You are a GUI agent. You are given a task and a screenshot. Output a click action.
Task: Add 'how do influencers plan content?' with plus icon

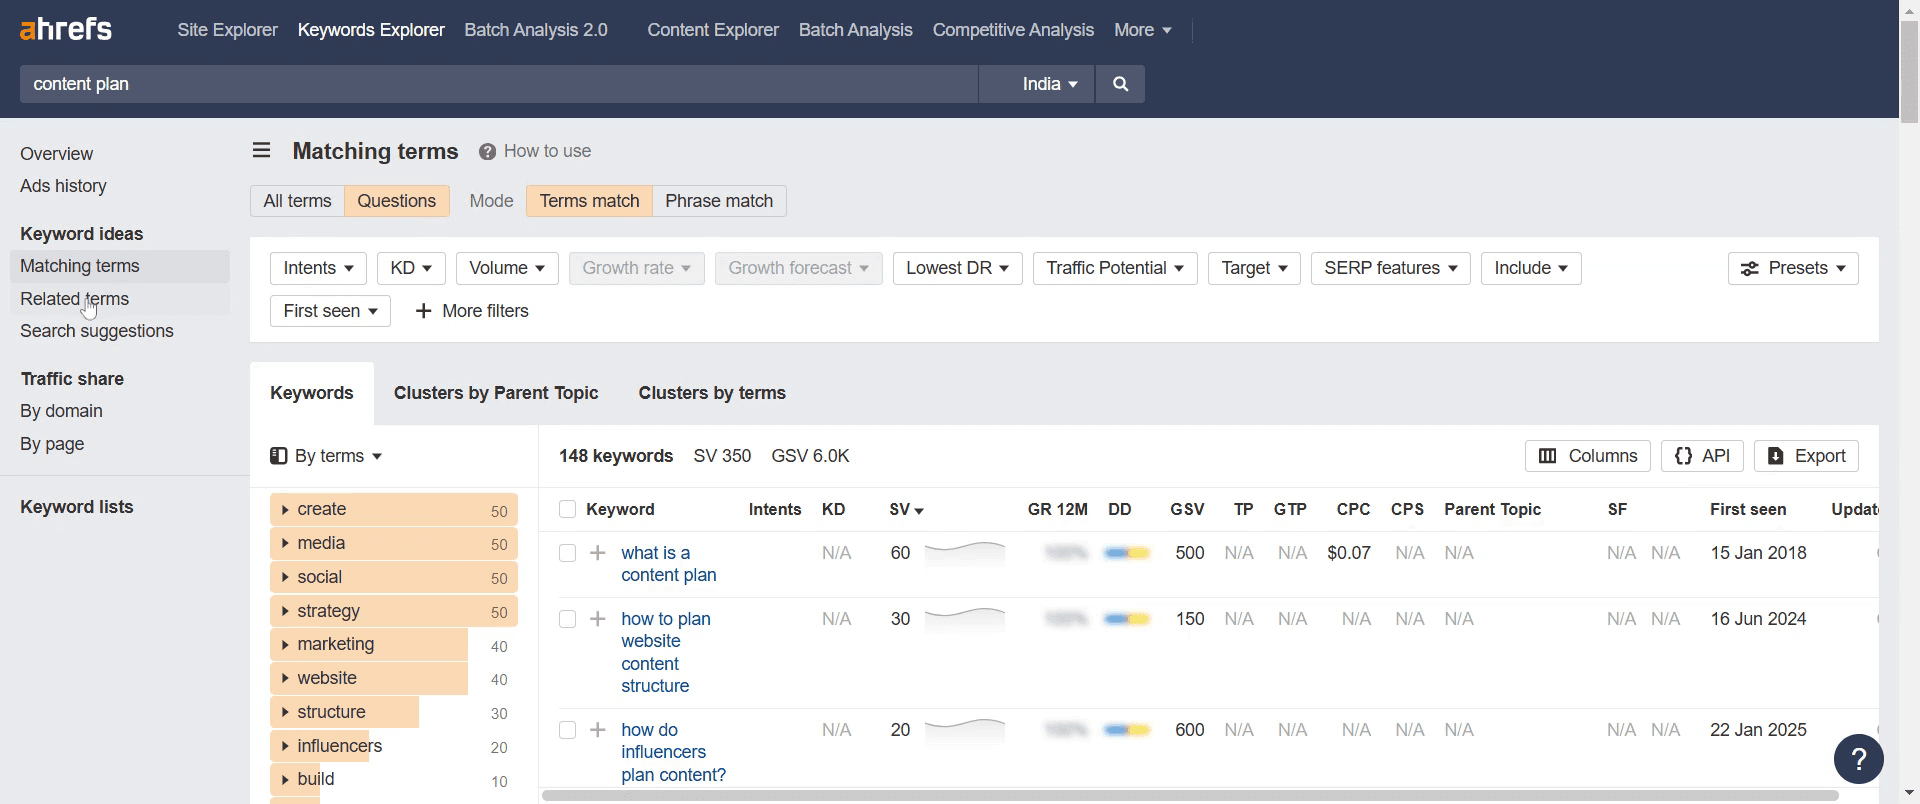pyautogui.click(x=598, y=730)
